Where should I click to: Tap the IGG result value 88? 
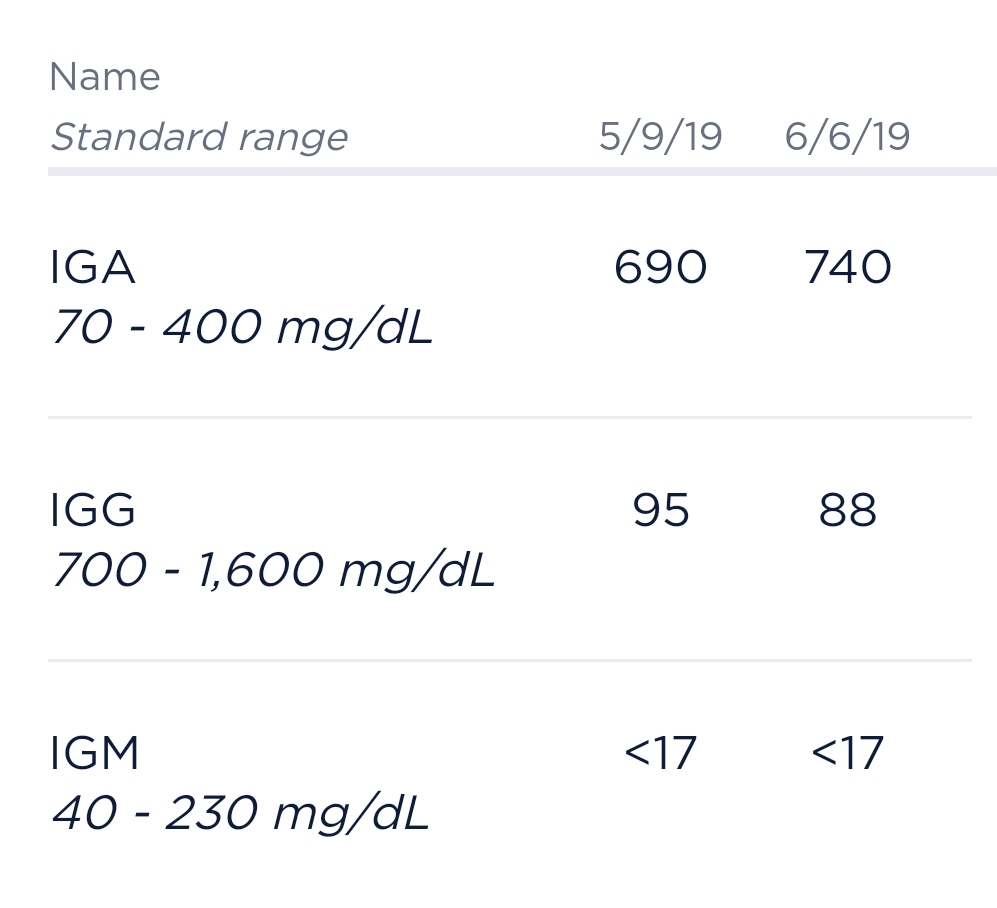point(848,511)
